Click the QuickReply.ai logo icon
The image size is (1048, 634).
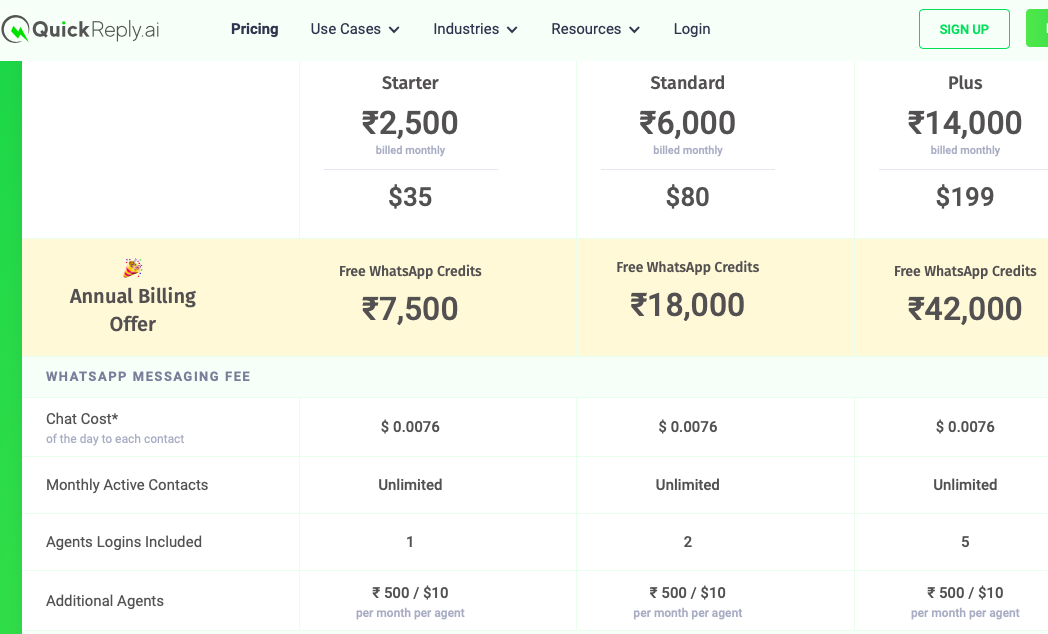point(15,29)
